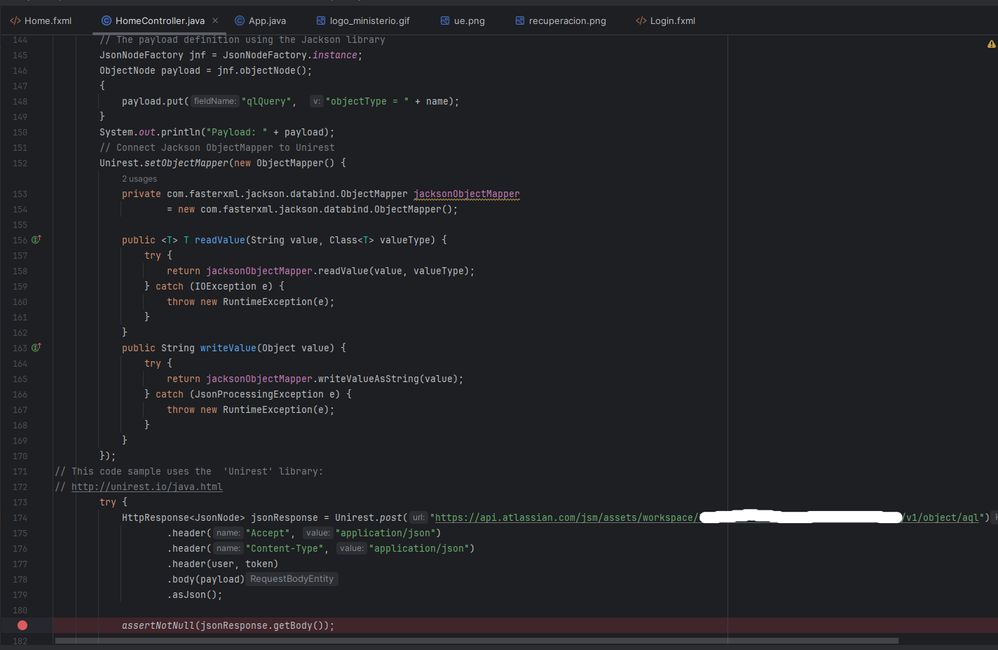Switch to the Home.fxml tab
The height and width of the screenshot is (650, 998).
[x=41, y=21]
